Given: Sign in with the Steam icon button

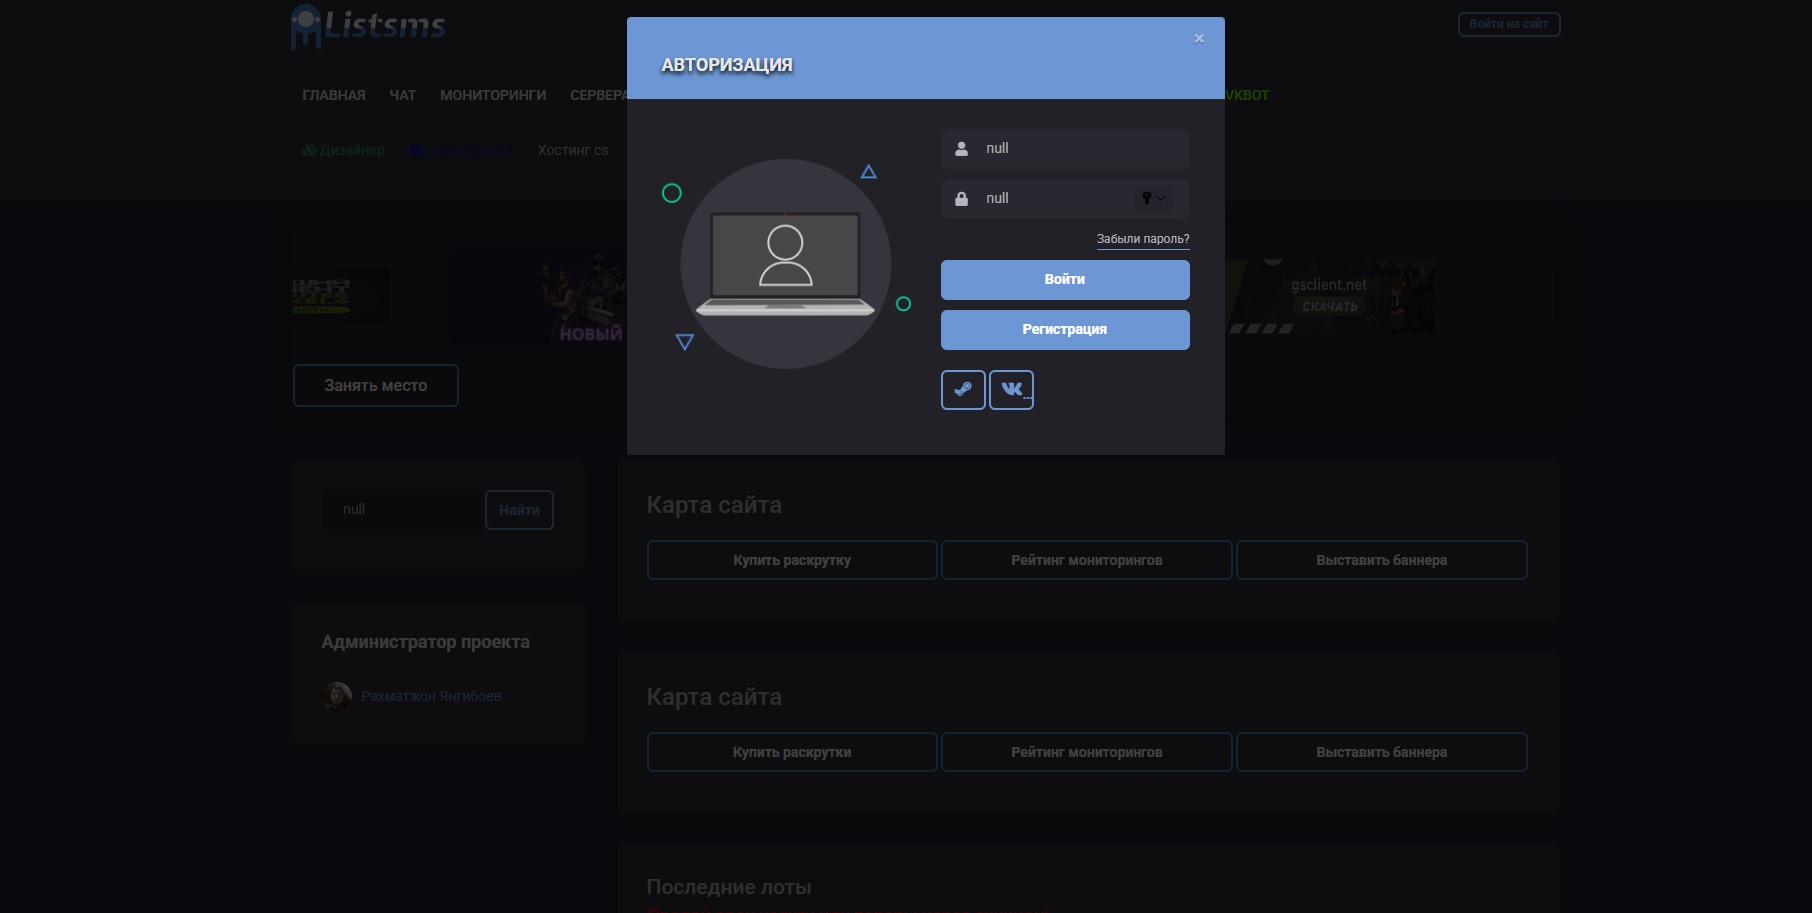Looking at the screenshot, I should click(x=963, y=390).
